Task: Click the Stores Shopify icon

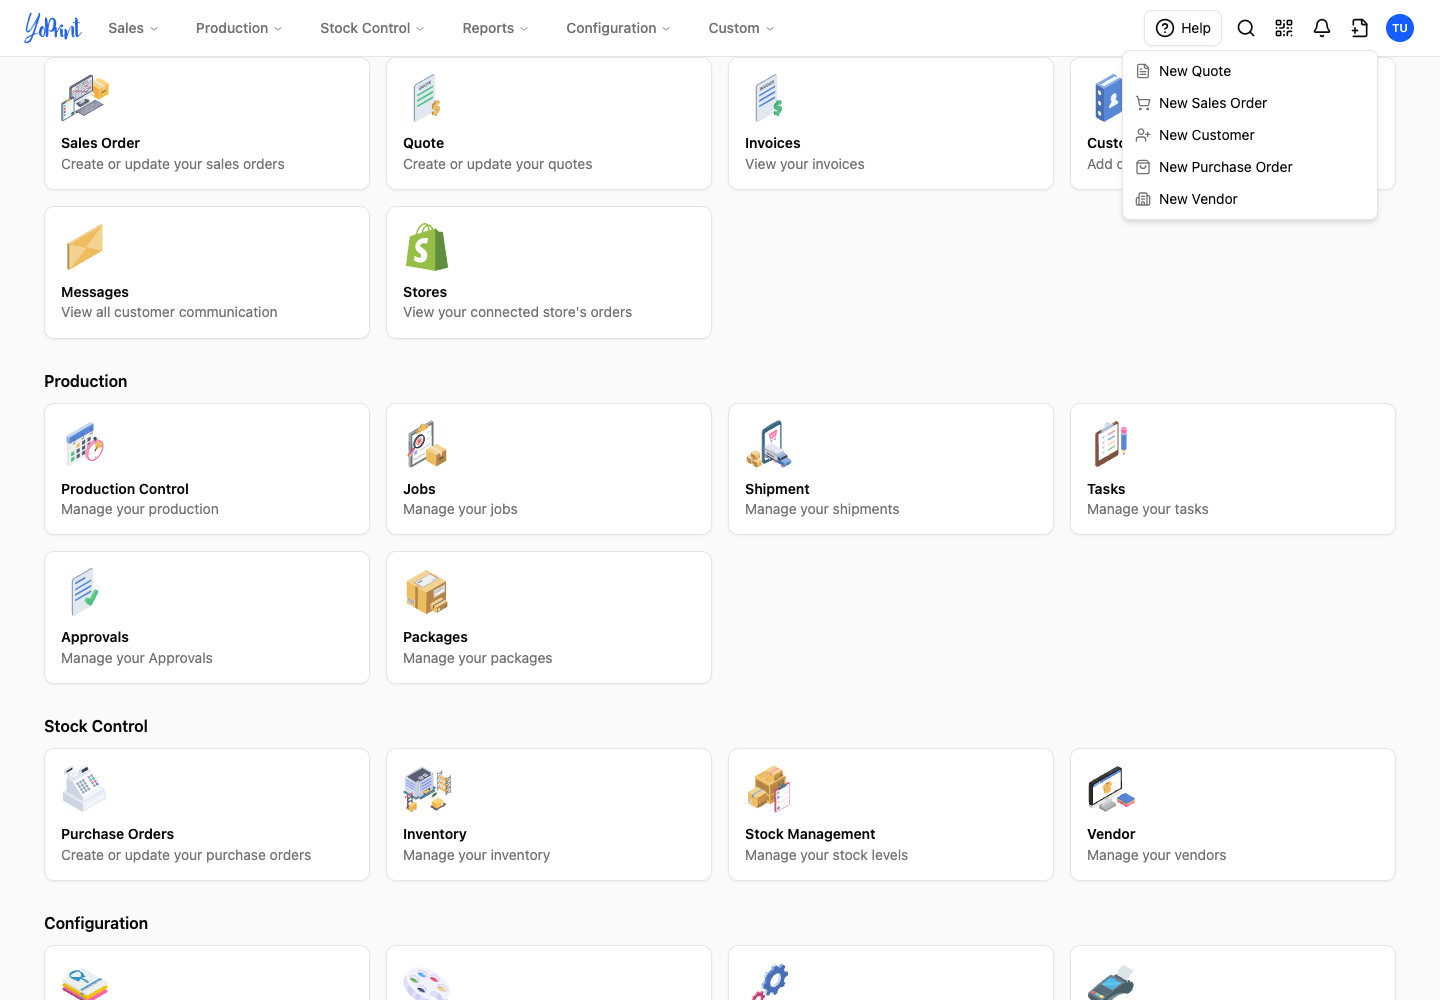Action: point(427,247)
